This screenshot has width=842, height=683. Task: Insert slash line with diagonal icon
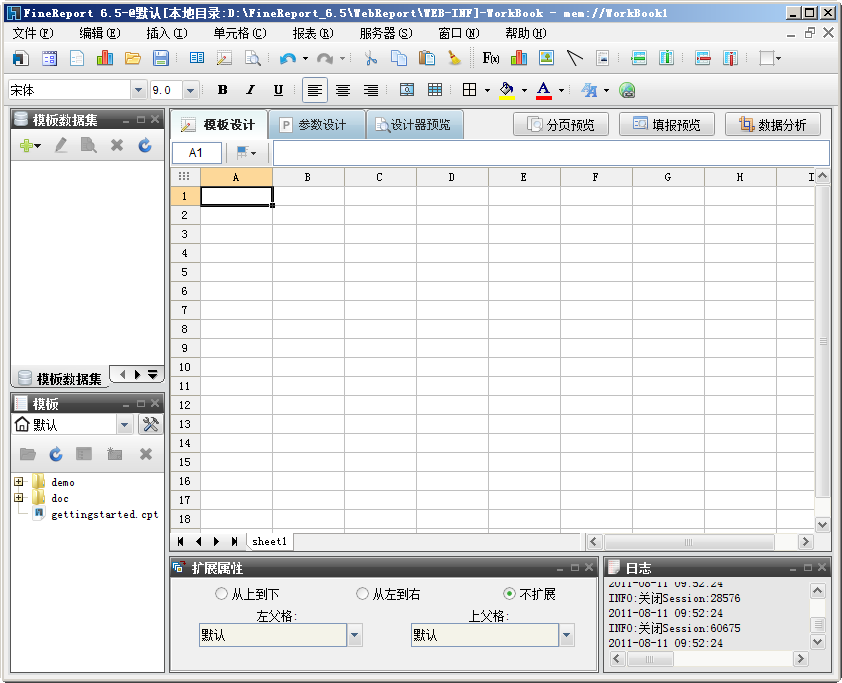pos(575,58)
